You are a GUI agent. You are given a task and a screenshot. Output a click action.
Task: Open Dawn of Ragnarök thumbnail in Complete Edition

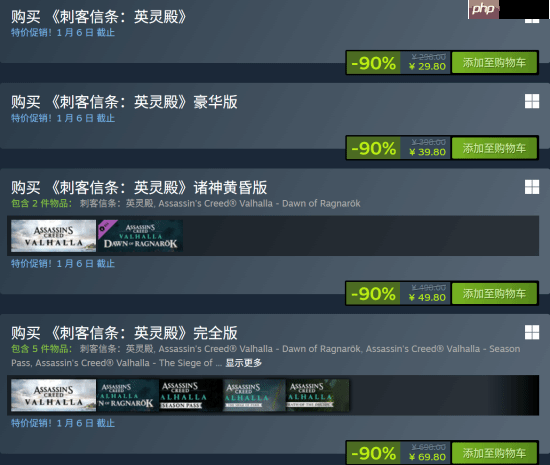pyautogui.click(x=128, y=395)
